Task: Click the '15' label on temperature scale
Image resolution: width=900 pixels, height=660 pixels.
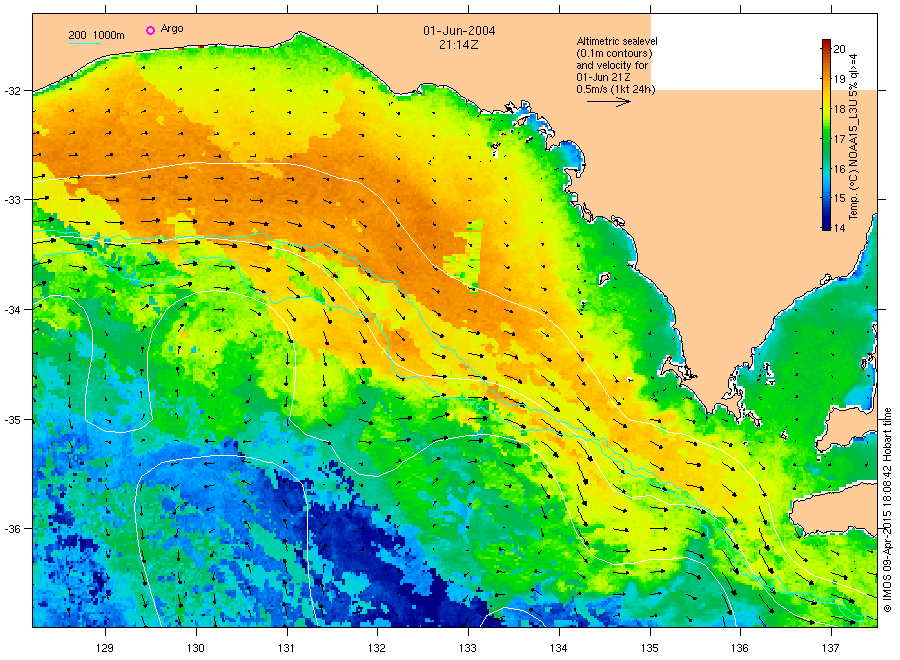Action: point(839,198)
